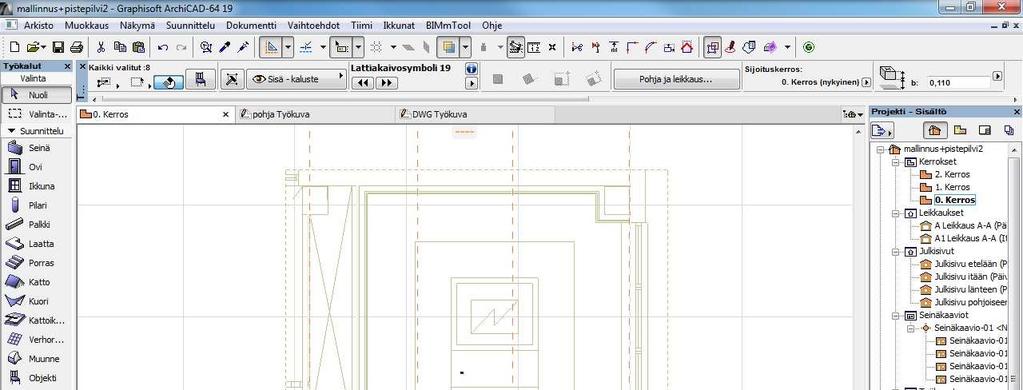Click the Find and Select icon
Viewport: 1023px width, 390px height.
point(206,47)
